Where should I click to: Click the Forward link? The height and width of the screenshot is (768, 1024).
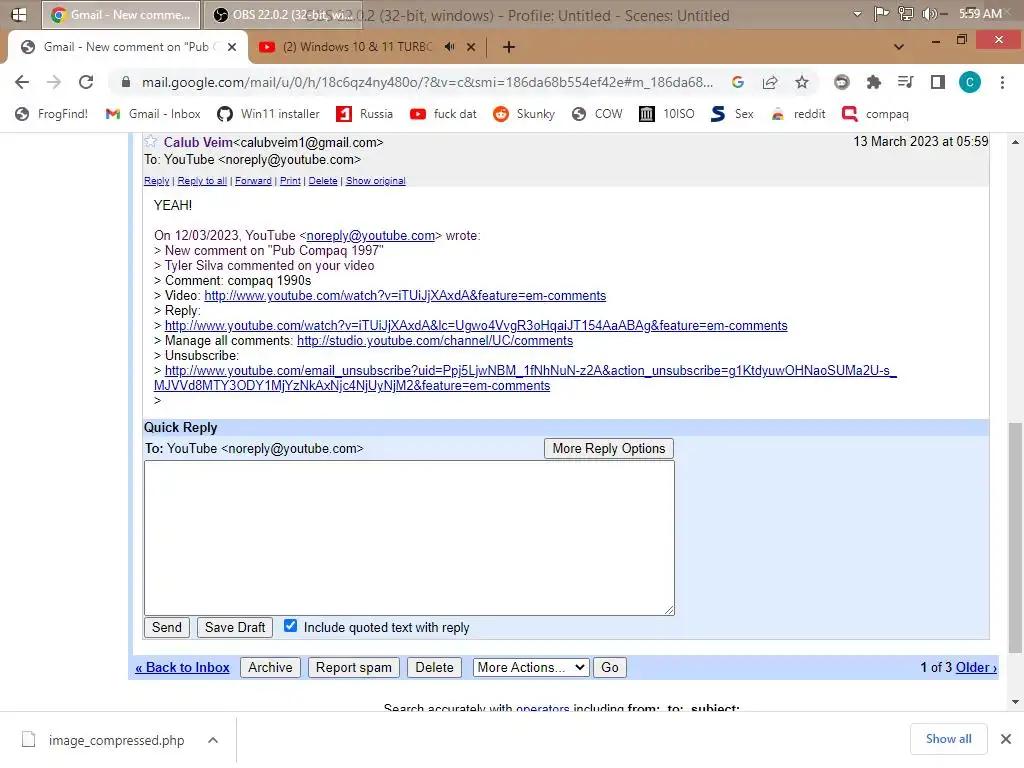(253, 181)
